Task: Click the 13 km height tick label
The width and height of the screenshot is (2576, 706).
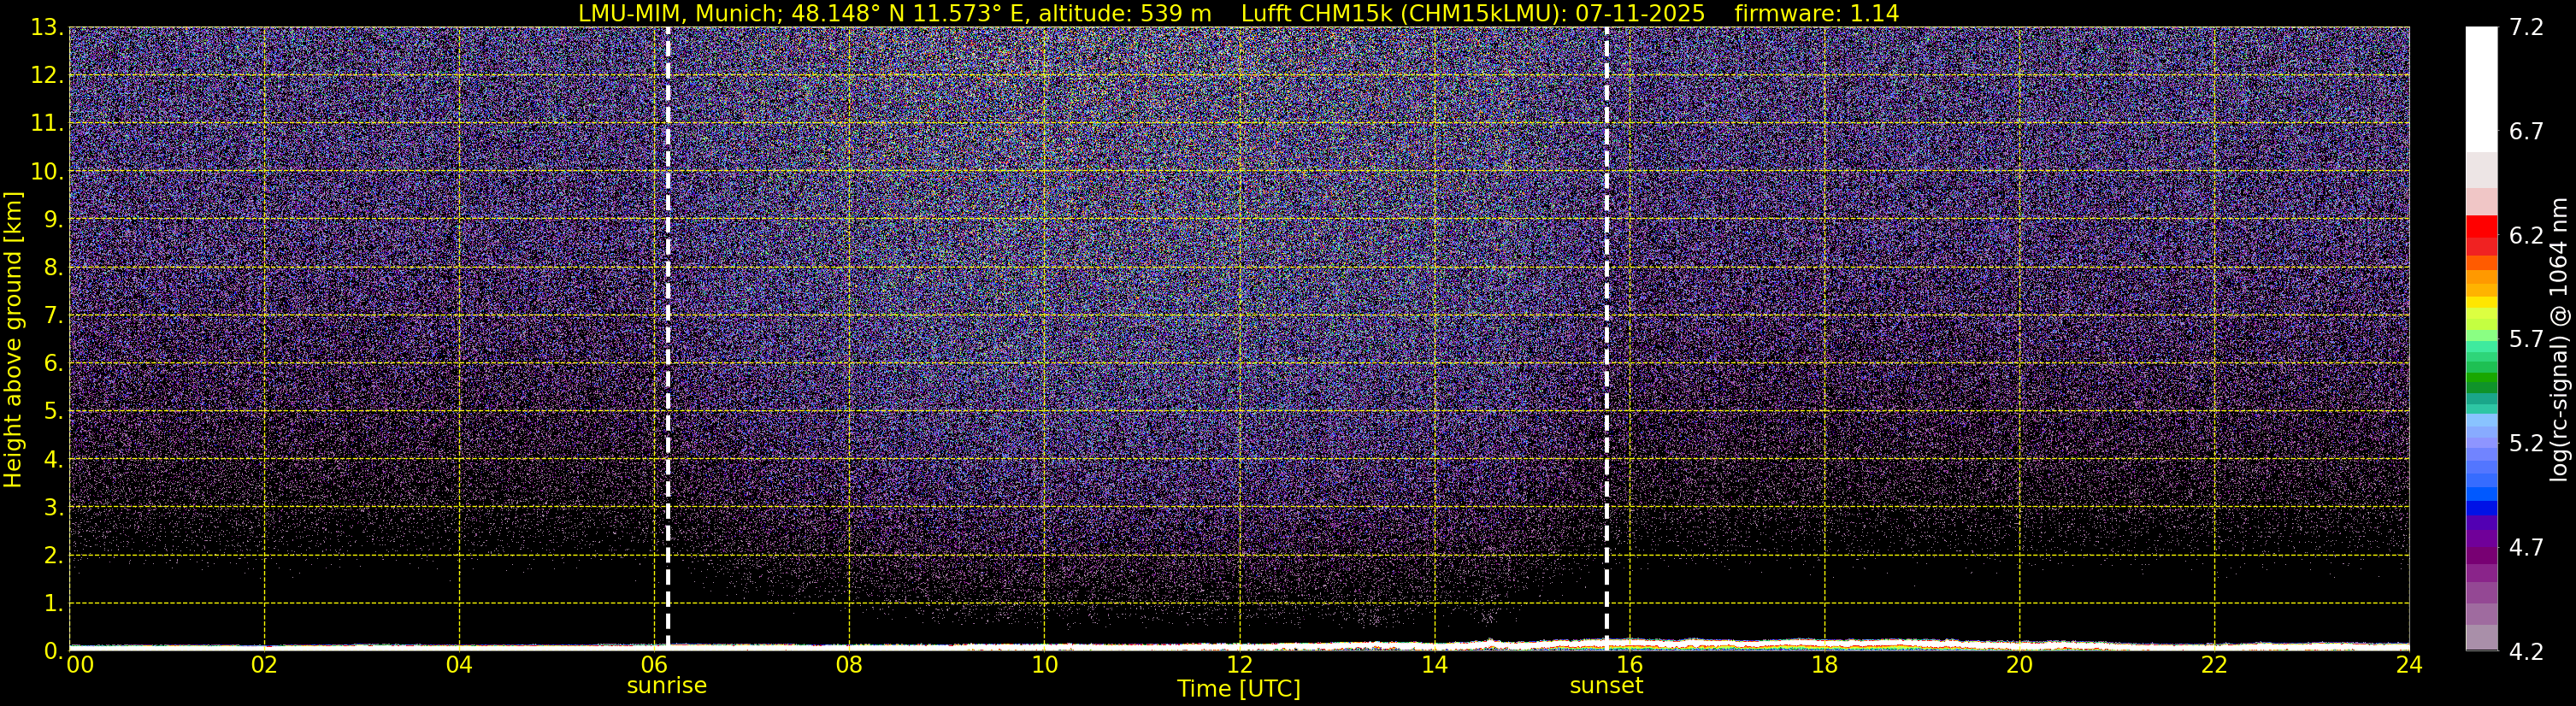Action: pos(46,28)
